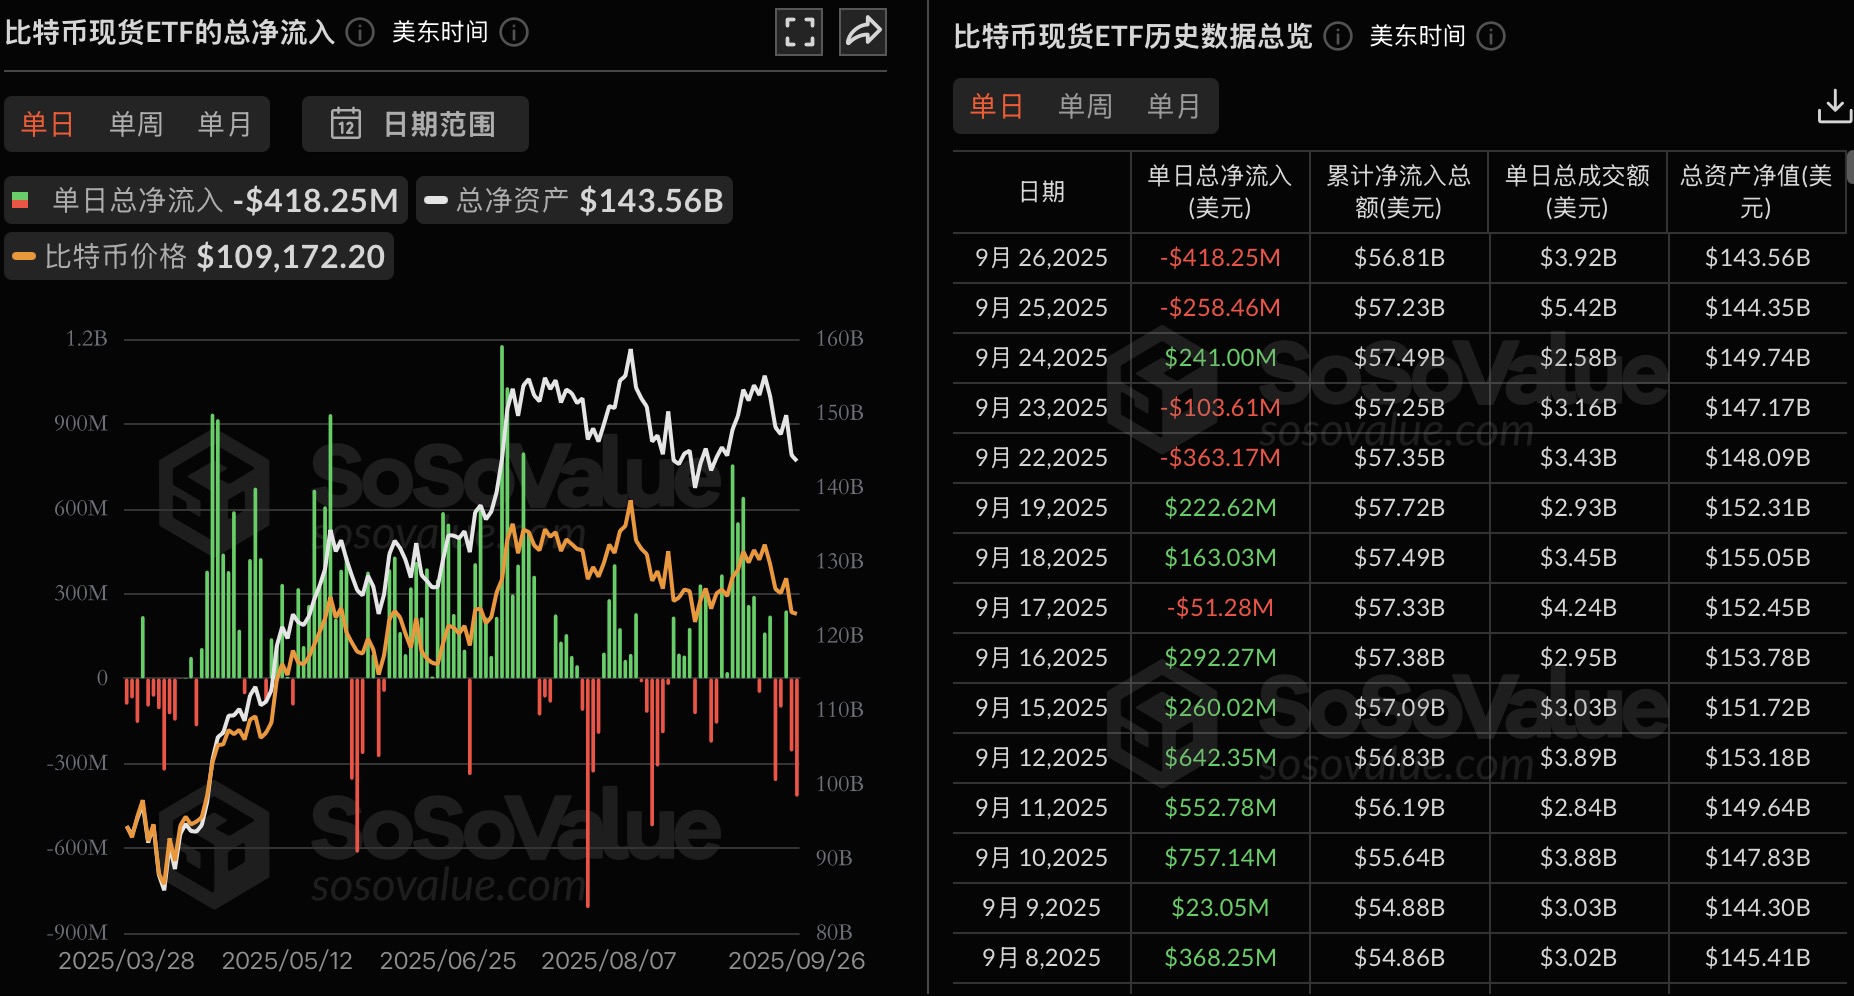Switch the chart to 单周 view
Viewport: 1854px width, 996px height.
click(136, 124)
